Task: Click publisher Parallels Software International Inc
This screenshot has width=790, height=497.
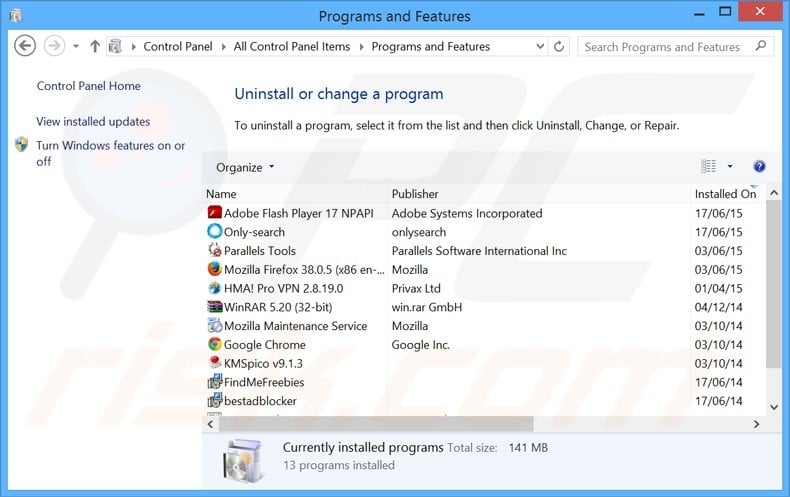Action: coord(479,251)
